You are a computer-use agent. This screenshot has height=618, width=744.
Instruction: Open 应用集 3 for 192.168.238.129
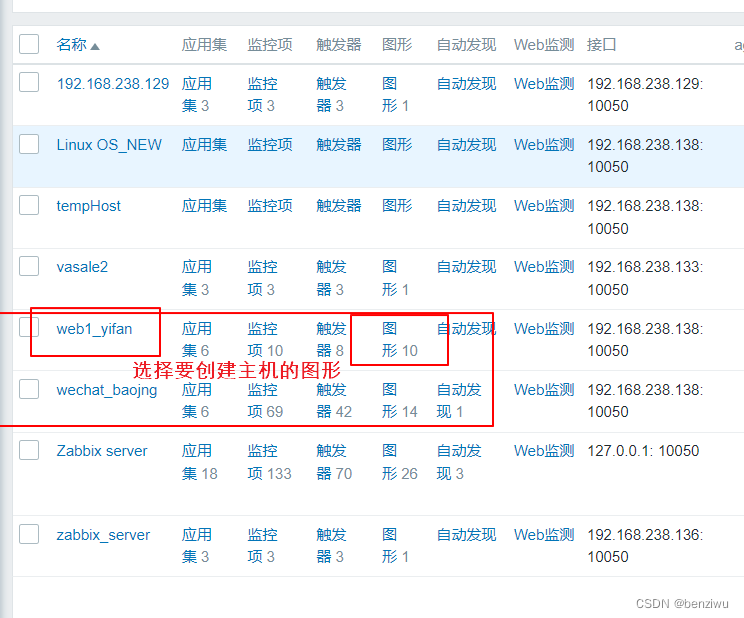pyautogui.click(x=196, y=94)
